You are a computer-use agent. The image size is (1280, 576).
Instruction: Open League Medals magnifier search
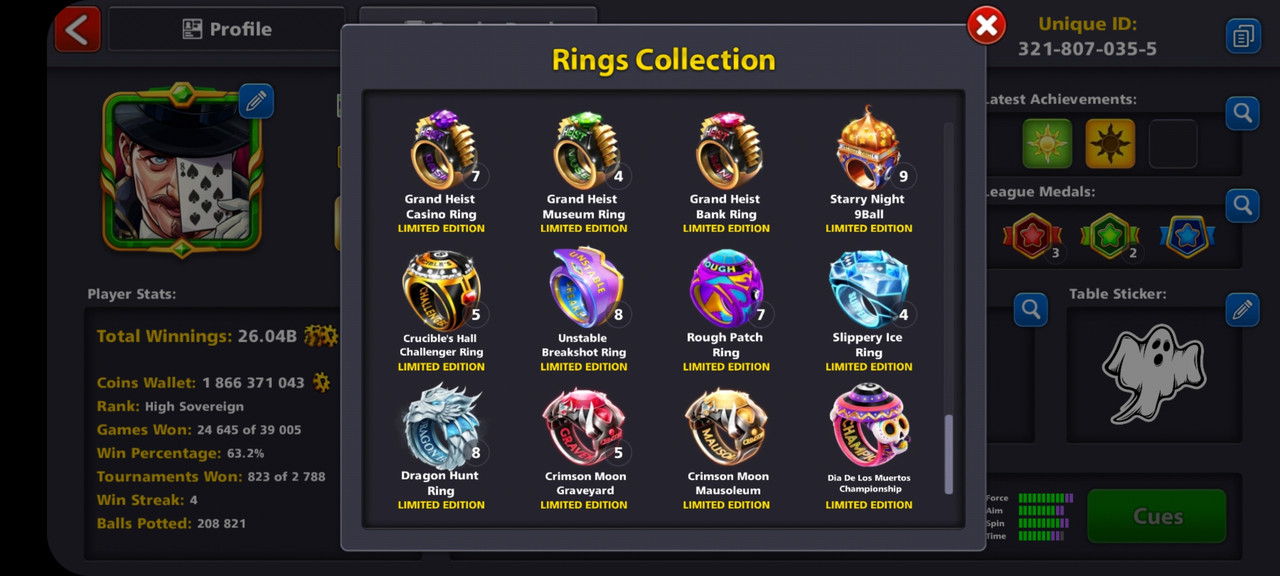1243,206
